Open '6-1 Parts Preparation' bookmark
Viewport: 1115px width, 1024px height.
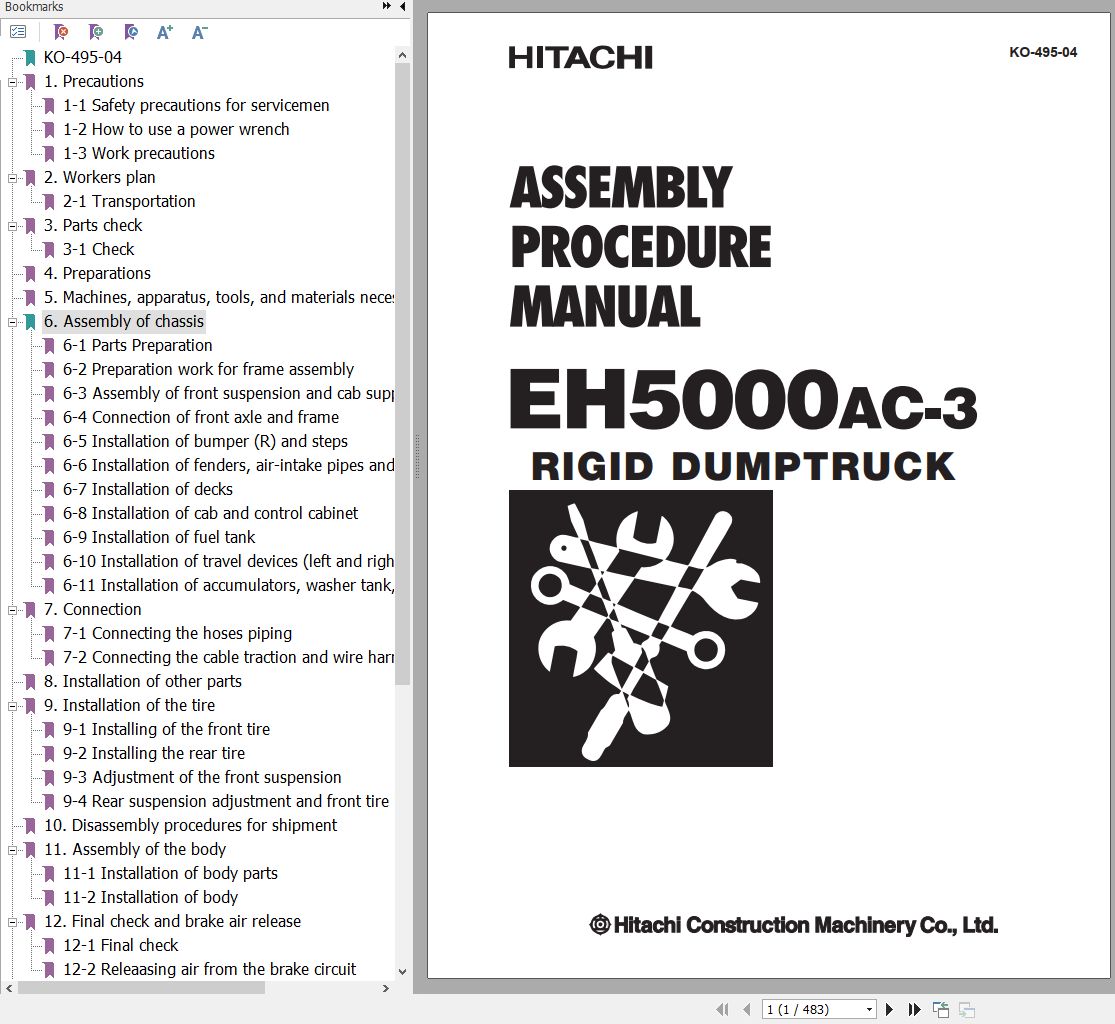coord(138,346)
